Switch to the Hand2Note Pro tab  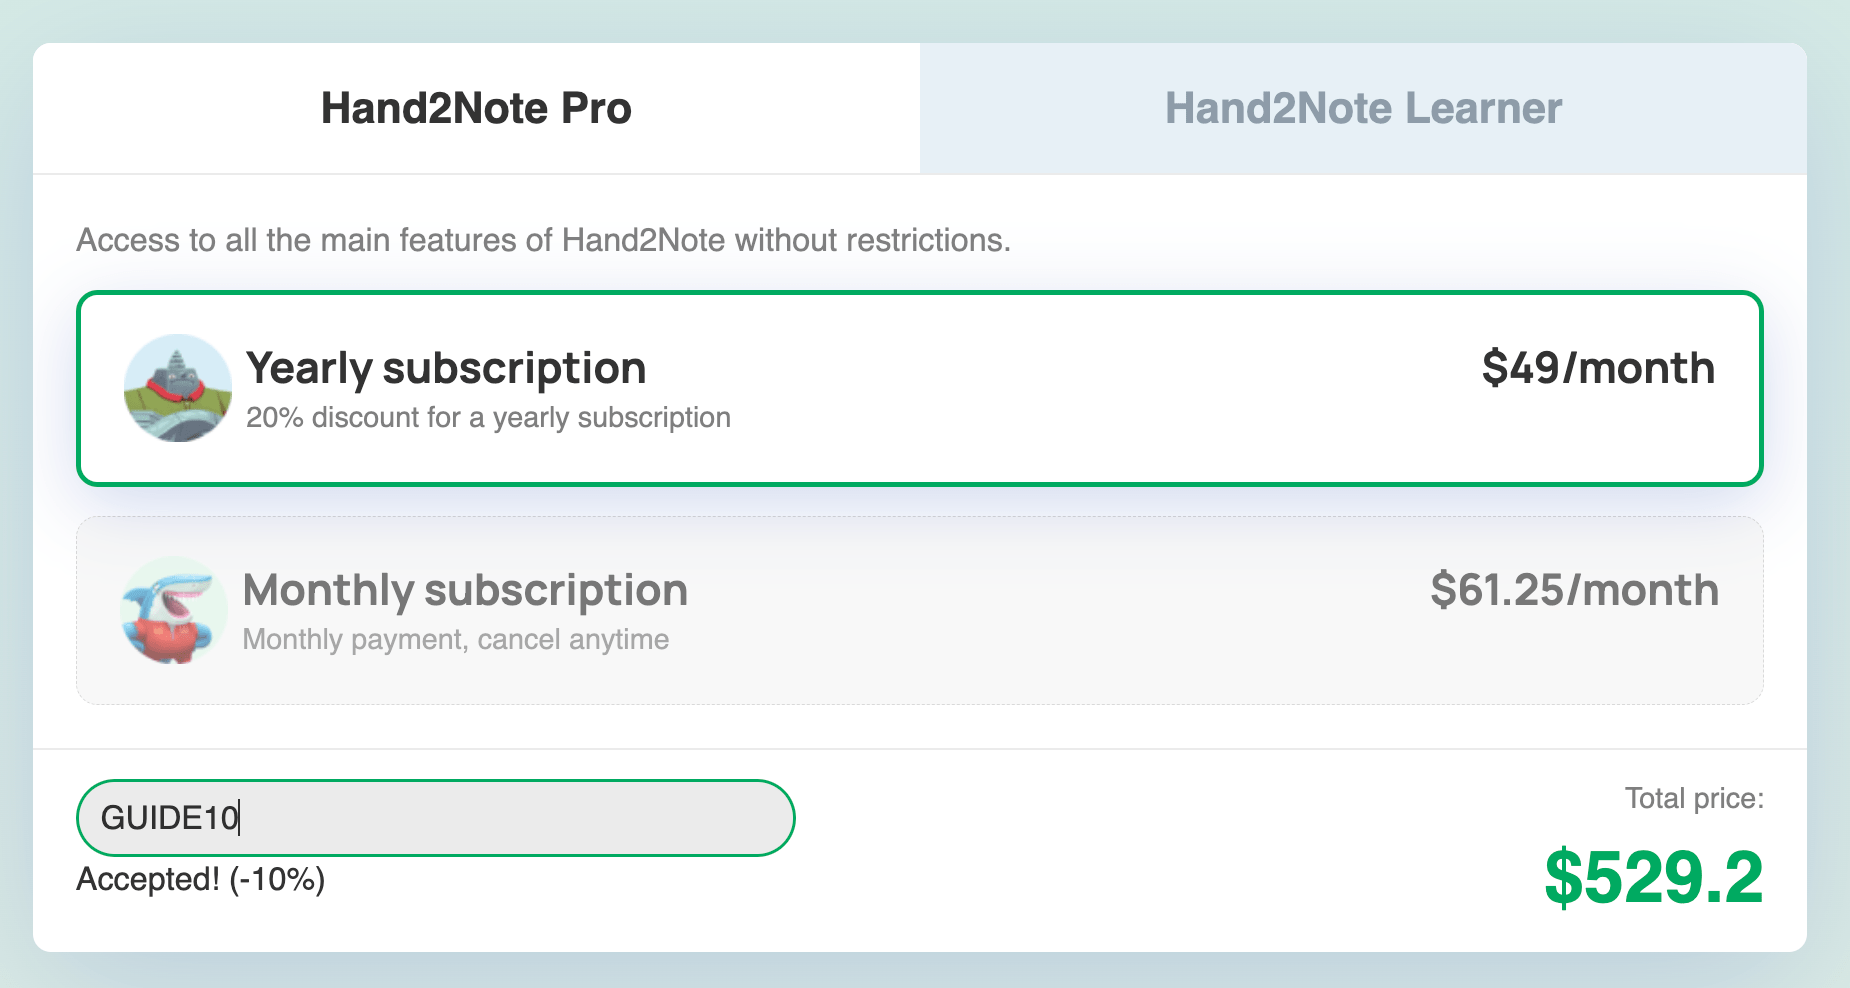pos(475,107)
